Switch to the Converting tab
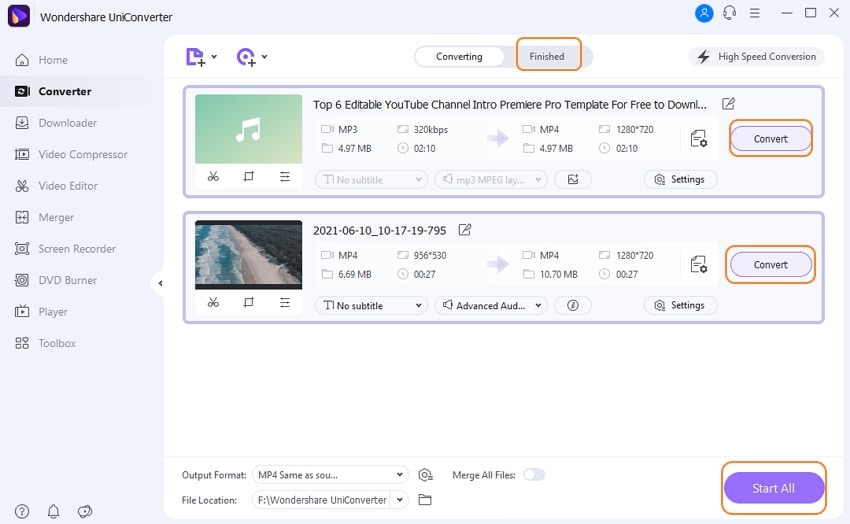This screenshot has width=850, height=524. tap(459, 56)
